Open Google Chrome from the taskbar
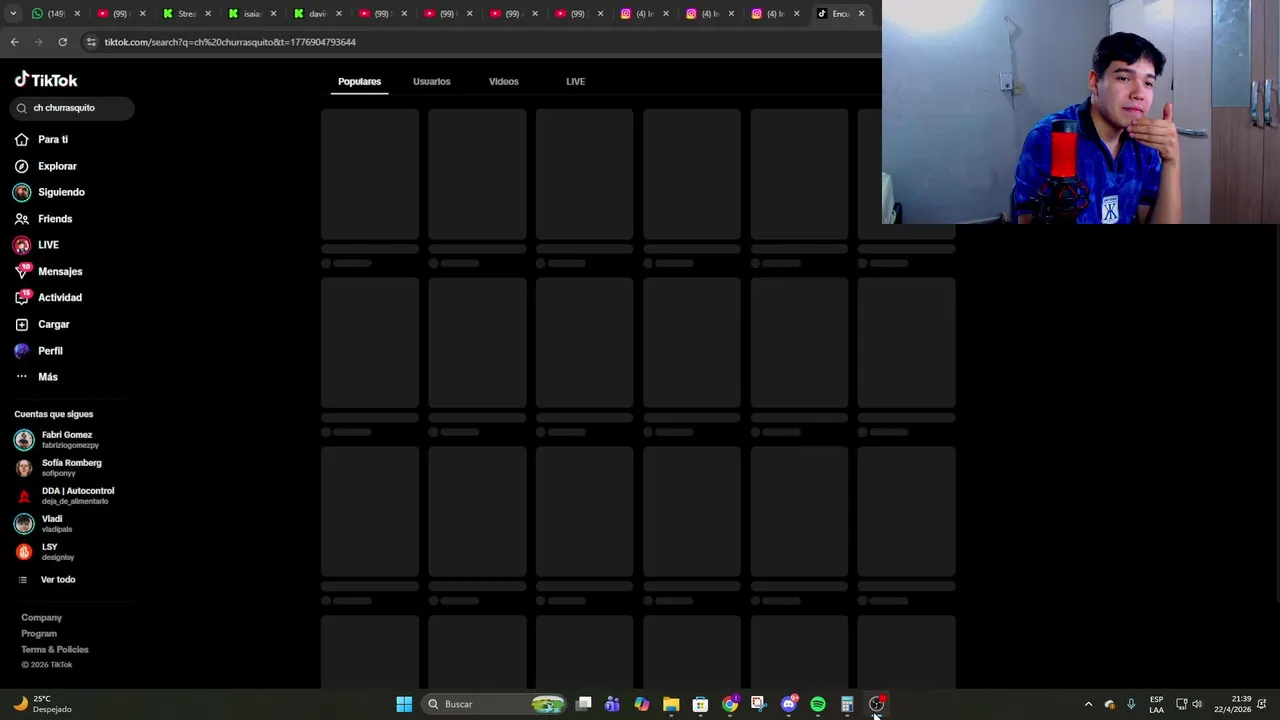Viewport: 1280px width, 720px height. coord(730,704)
